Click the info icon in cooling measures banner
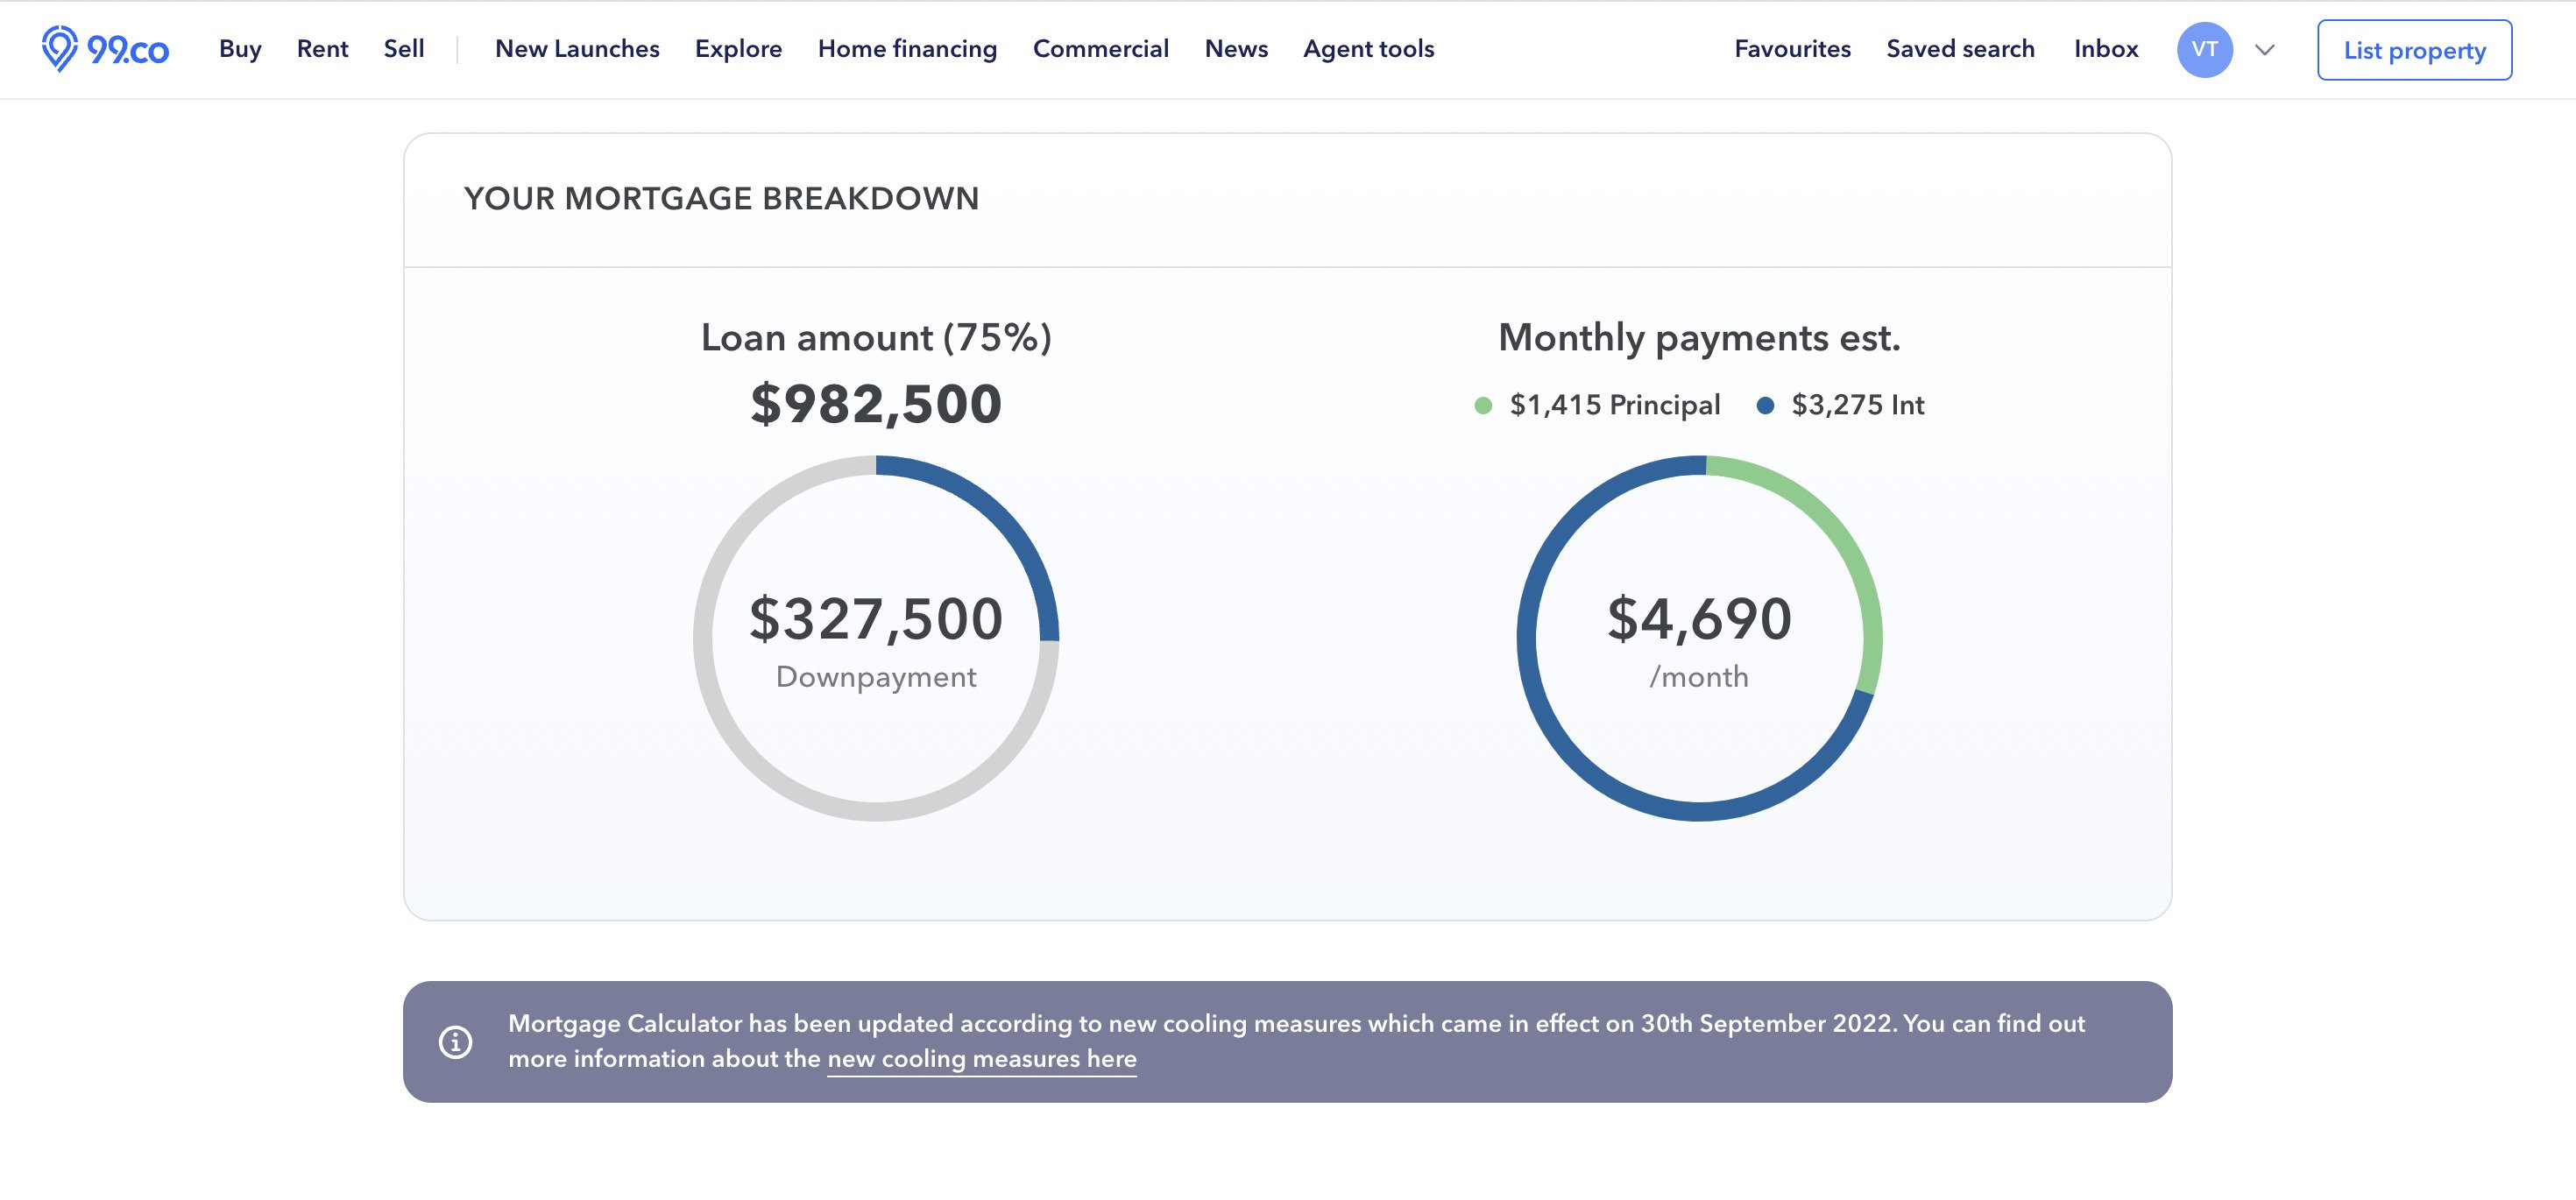This screenshot has height=1200, width=2576. click(455, 1042)
